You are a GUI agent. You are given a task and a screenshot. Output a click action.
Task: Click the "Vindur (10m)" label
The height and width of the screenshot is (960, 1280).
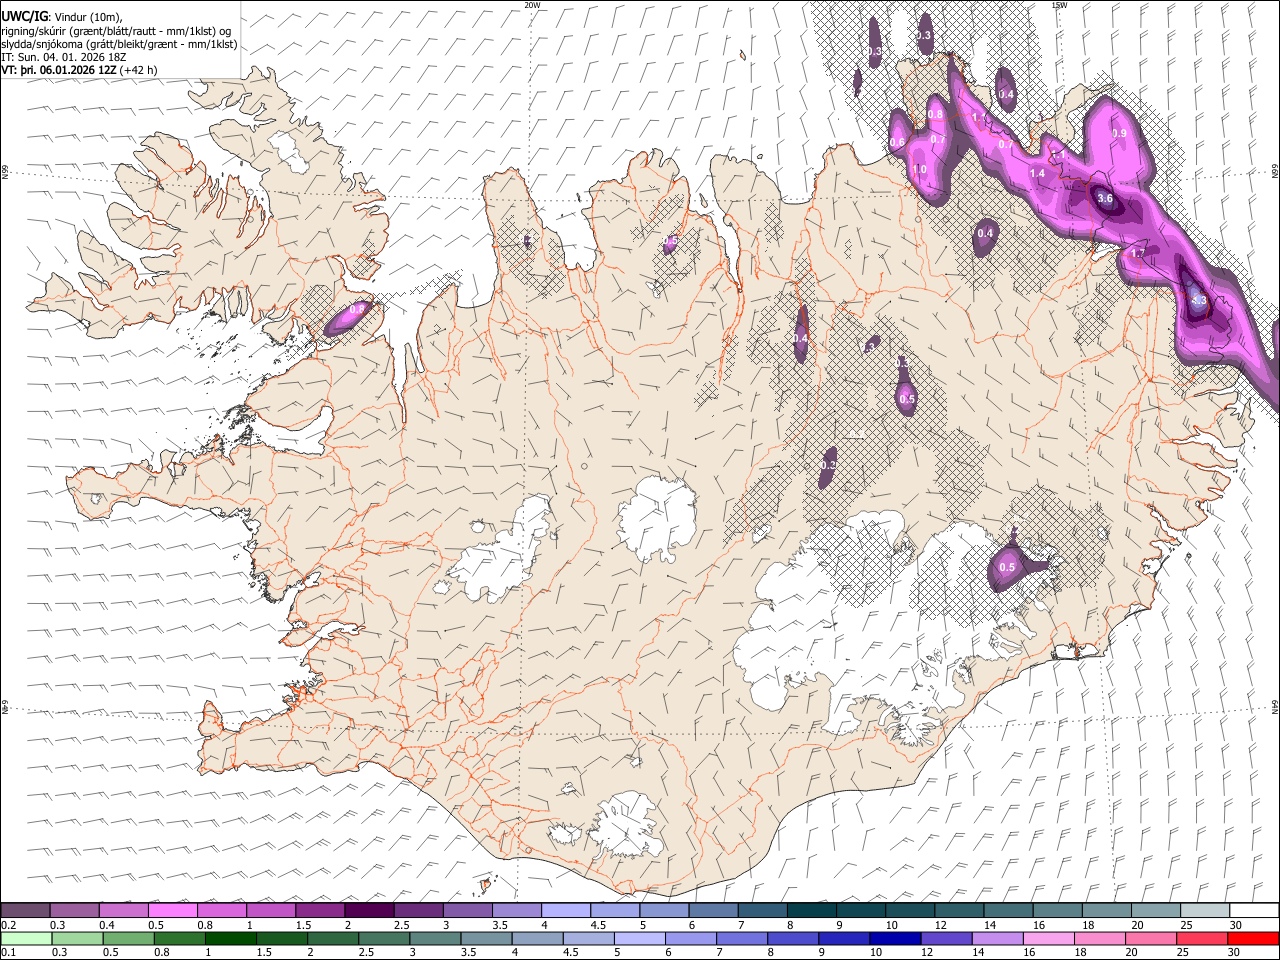coord(87,17)
